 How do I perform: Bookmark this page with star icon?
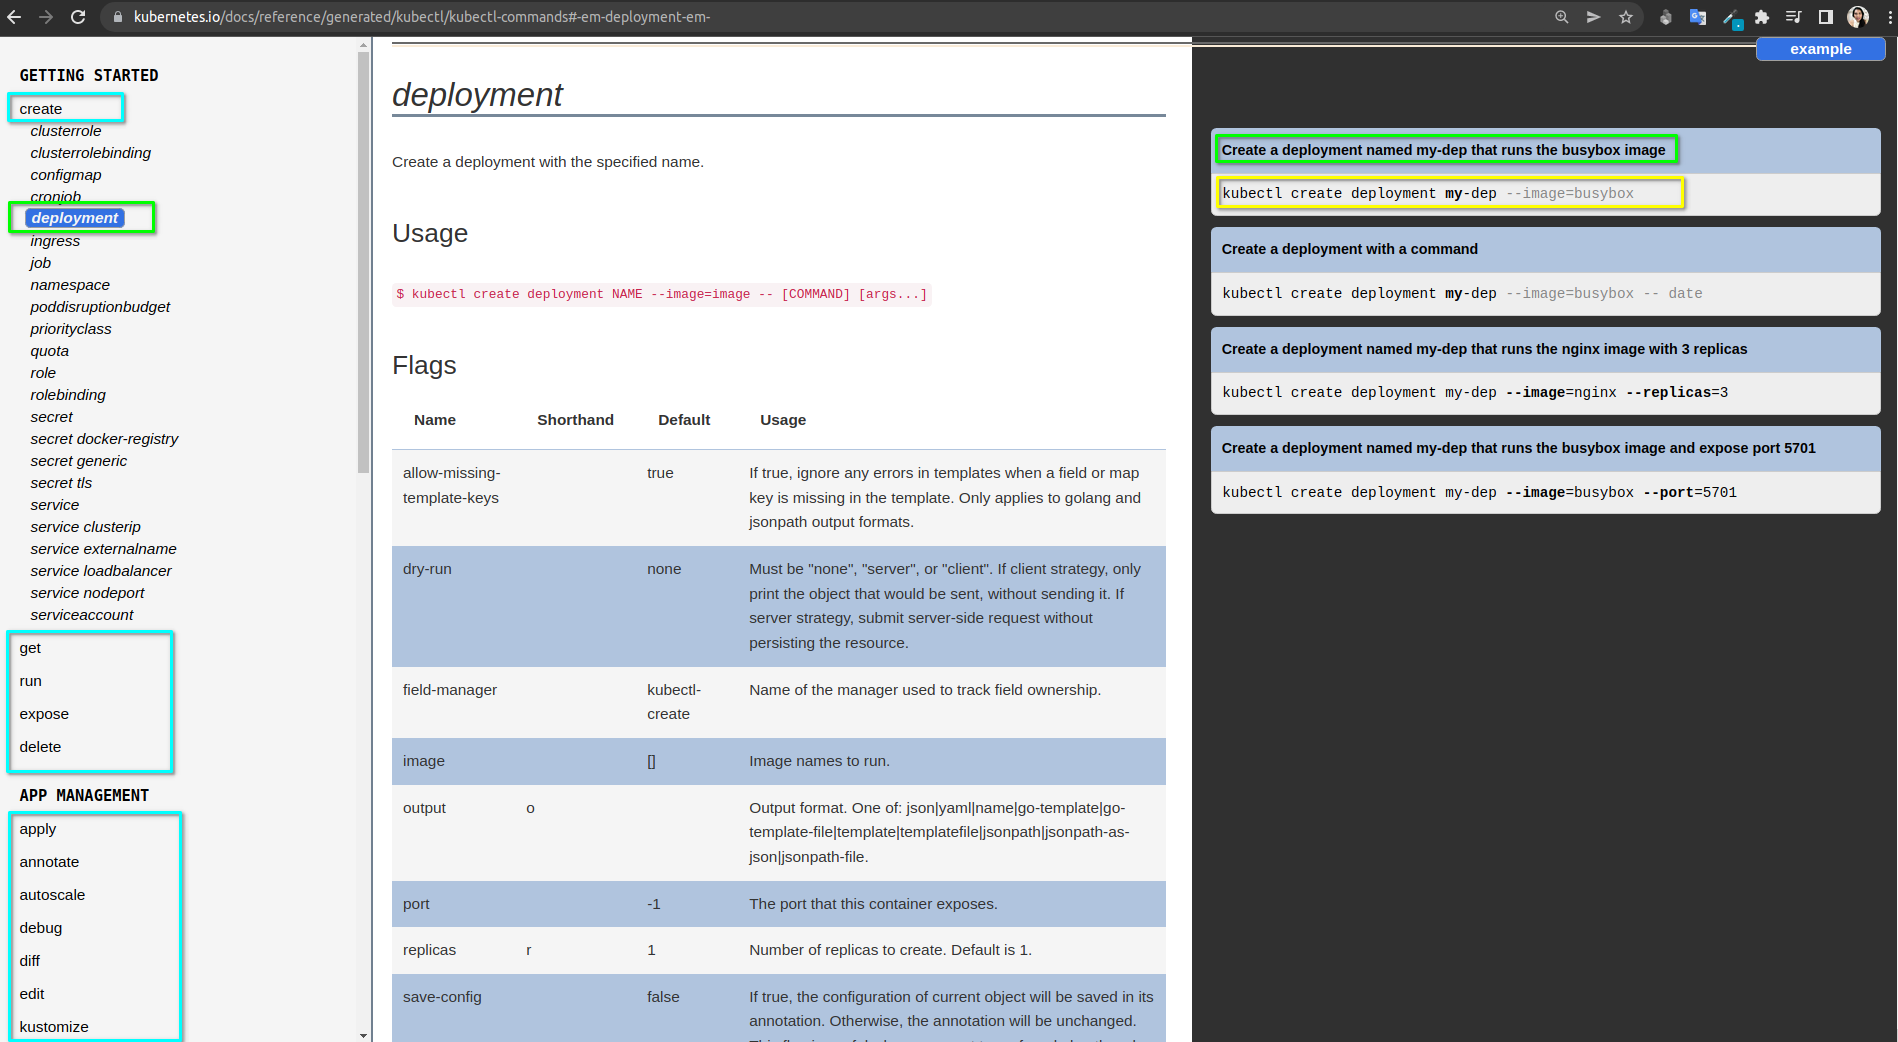1626,17
